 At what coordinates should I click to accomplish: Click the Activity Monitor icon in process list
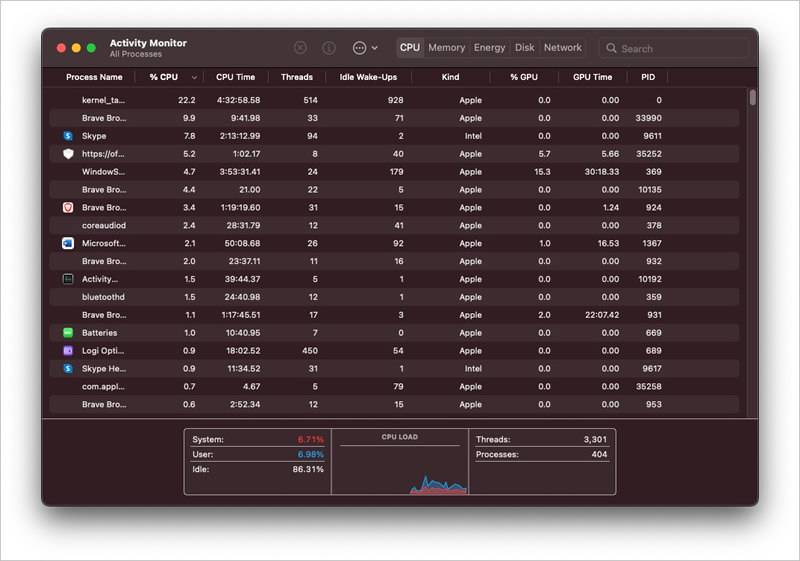[68, 279]
